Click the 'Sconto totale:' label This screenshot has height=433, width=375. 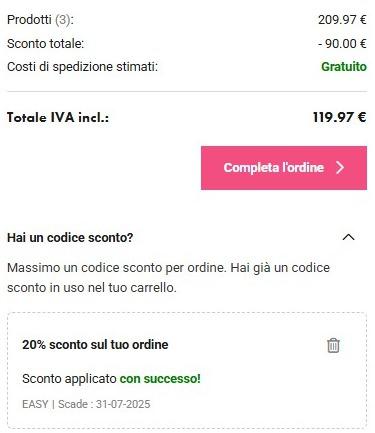click(x=45, y=44)
